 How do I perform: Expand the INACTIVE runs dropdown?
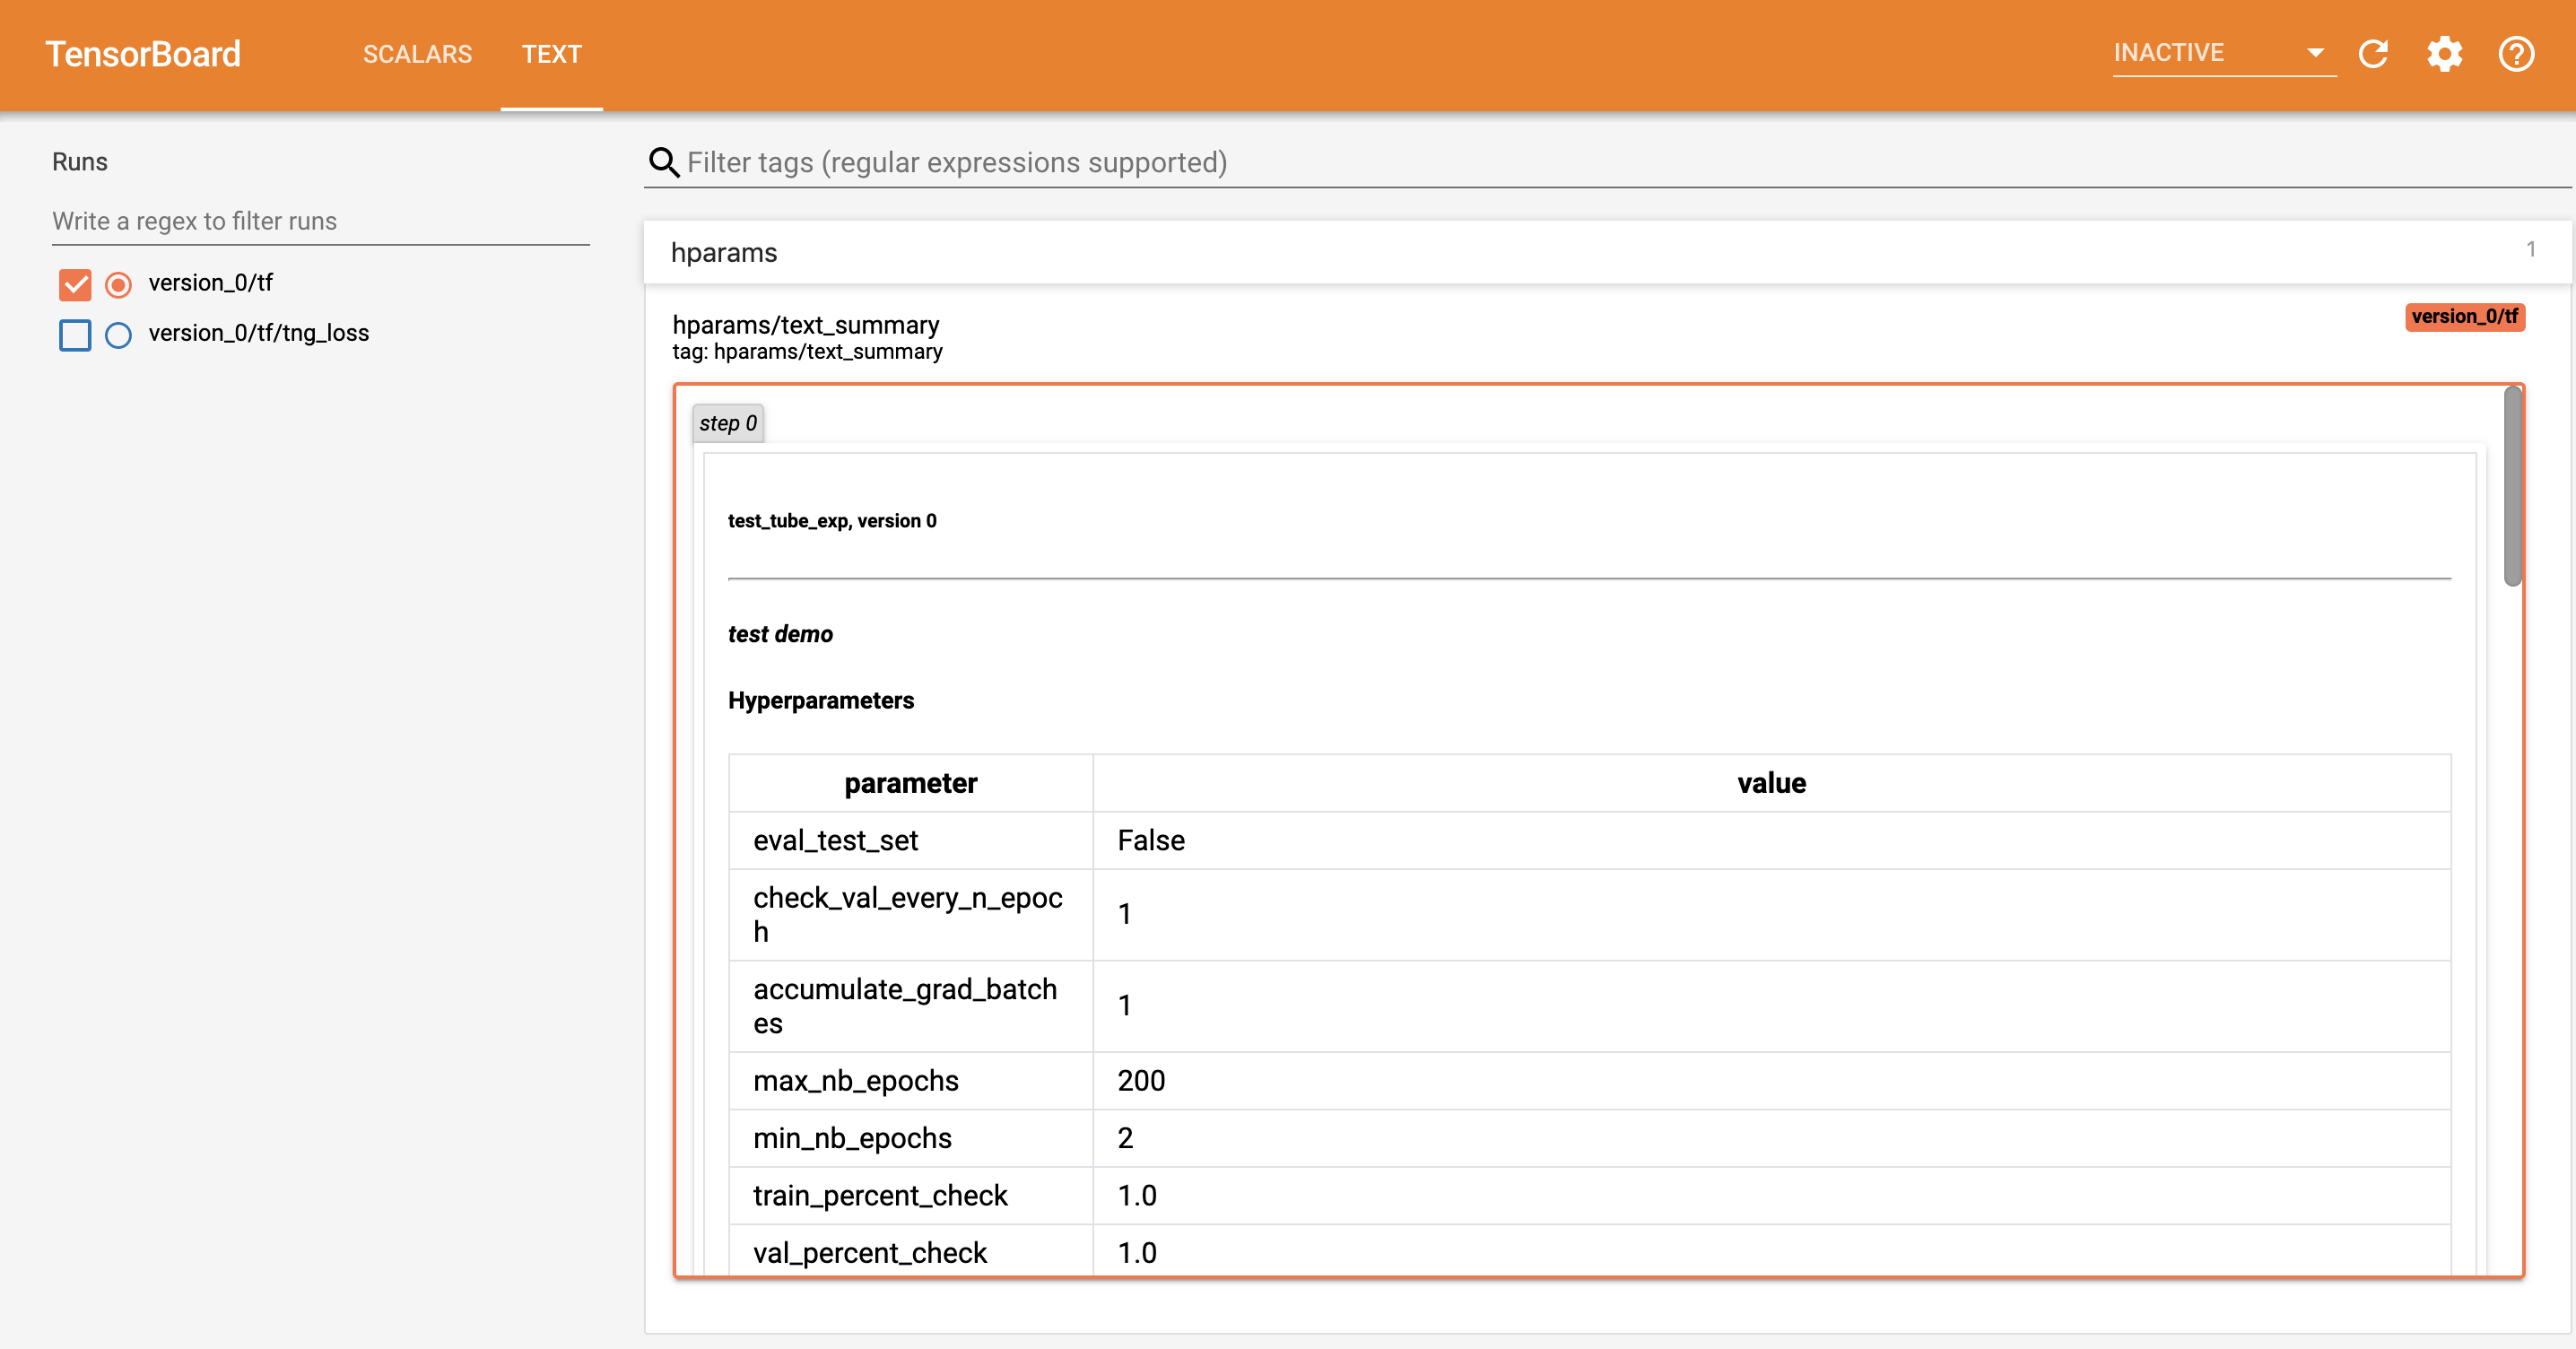click(2309, 51)
